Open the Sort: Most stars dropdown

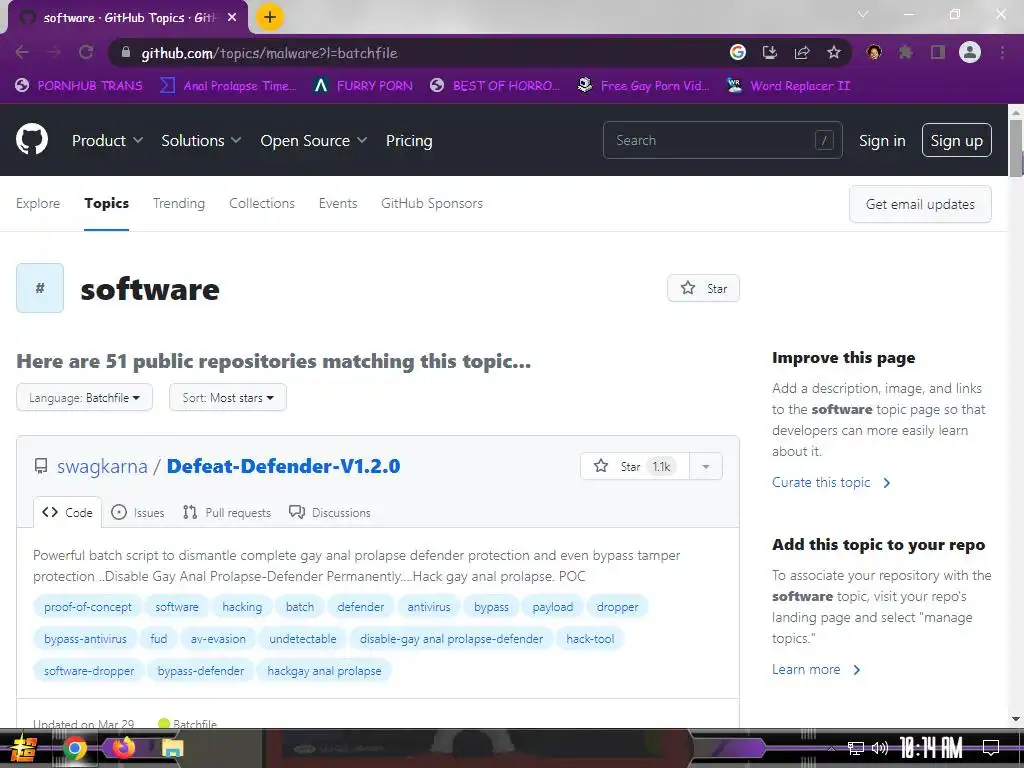coord(228,398)
